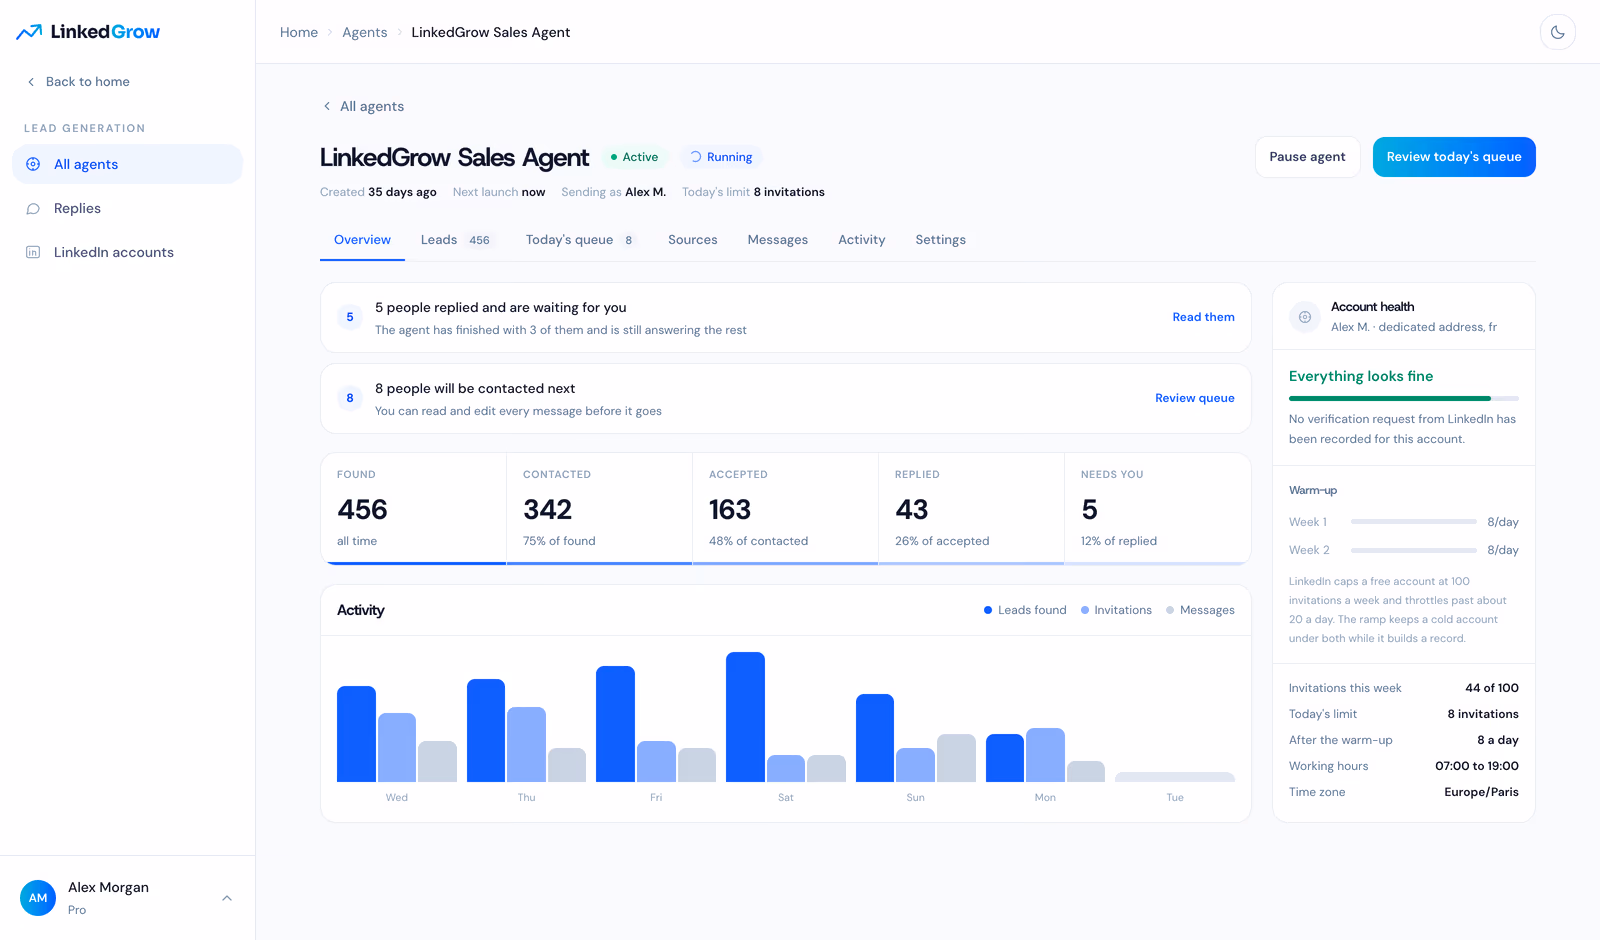This screenshot has width=1600, height=940.
Task: Select LinkedIn accounts in the sidebar
Action: 127,252
